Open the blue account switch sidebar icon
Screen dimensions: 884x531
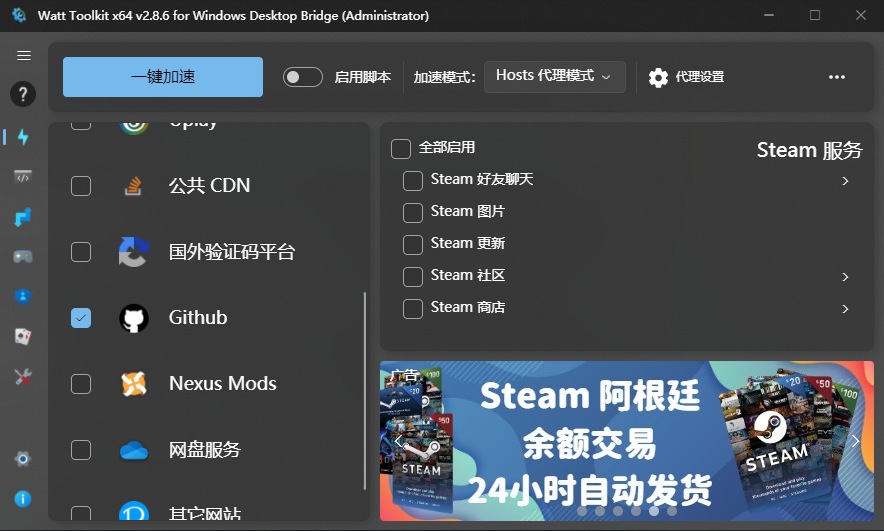tap(23, 216)
